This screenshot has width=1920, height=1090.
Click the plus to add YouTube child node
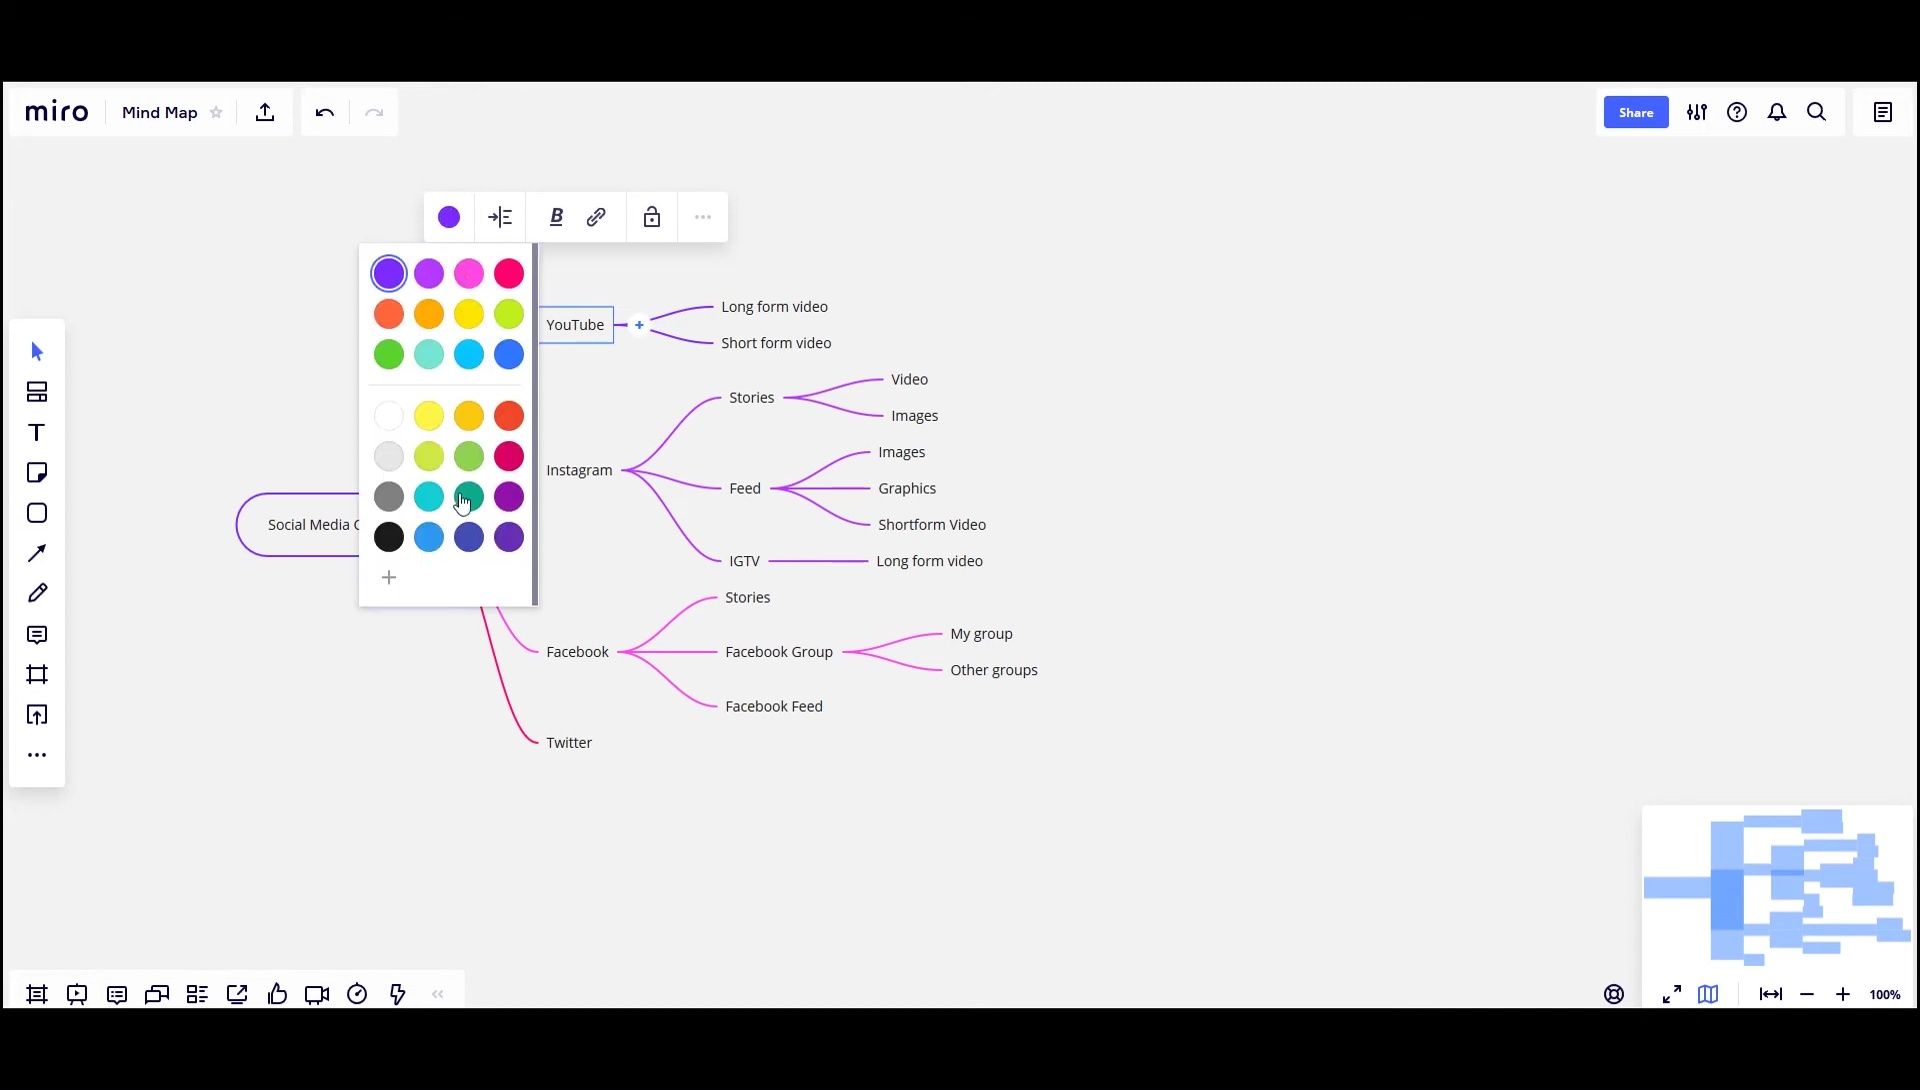(639, 325)
